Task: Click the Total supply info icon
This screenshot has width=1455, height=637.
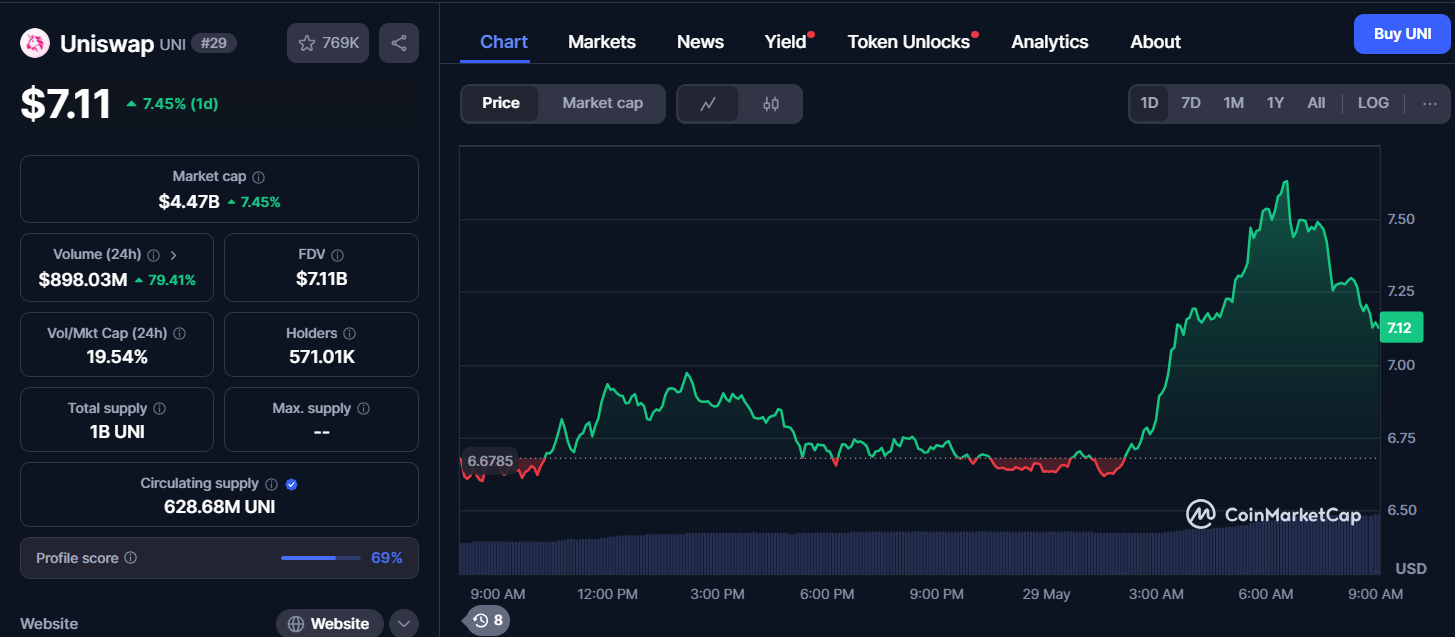Action: tap(160, 409)
